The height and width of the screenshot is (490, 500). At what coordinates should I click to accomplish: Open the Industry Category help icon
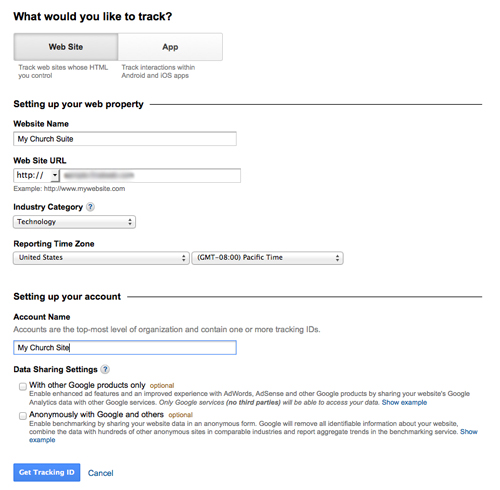point(90,207)
